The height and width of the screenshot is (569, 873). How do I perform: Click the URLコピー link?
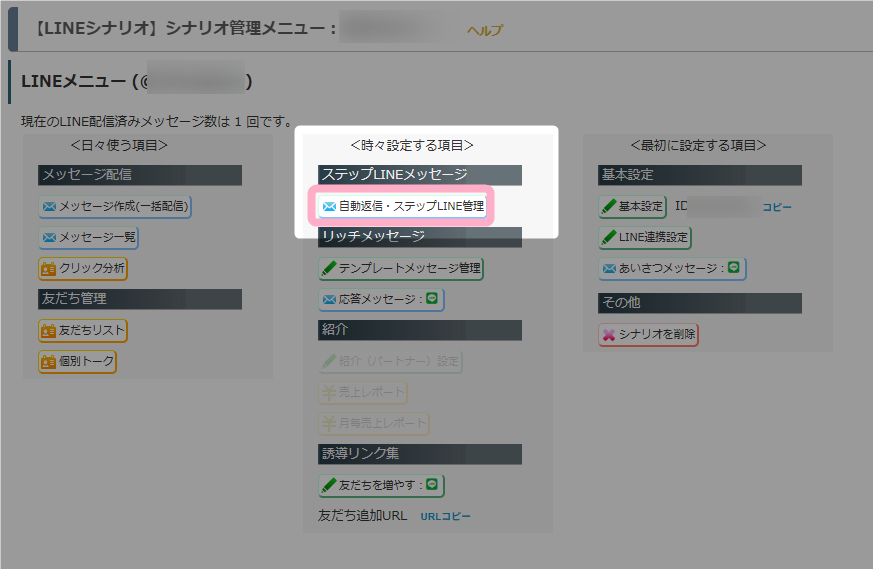445,517
